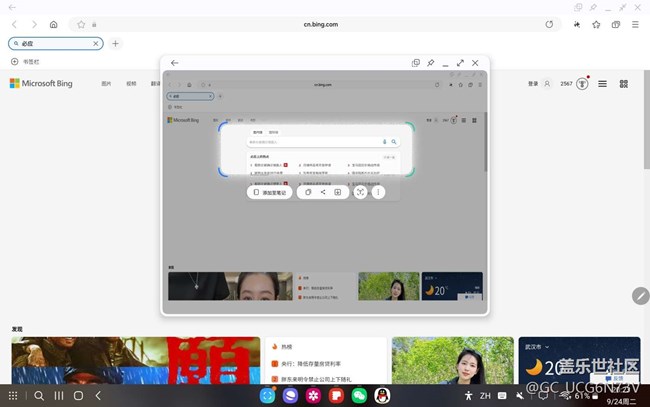Open the browser menu with three lines
The image size is (650, 407).
click(635, 24)
